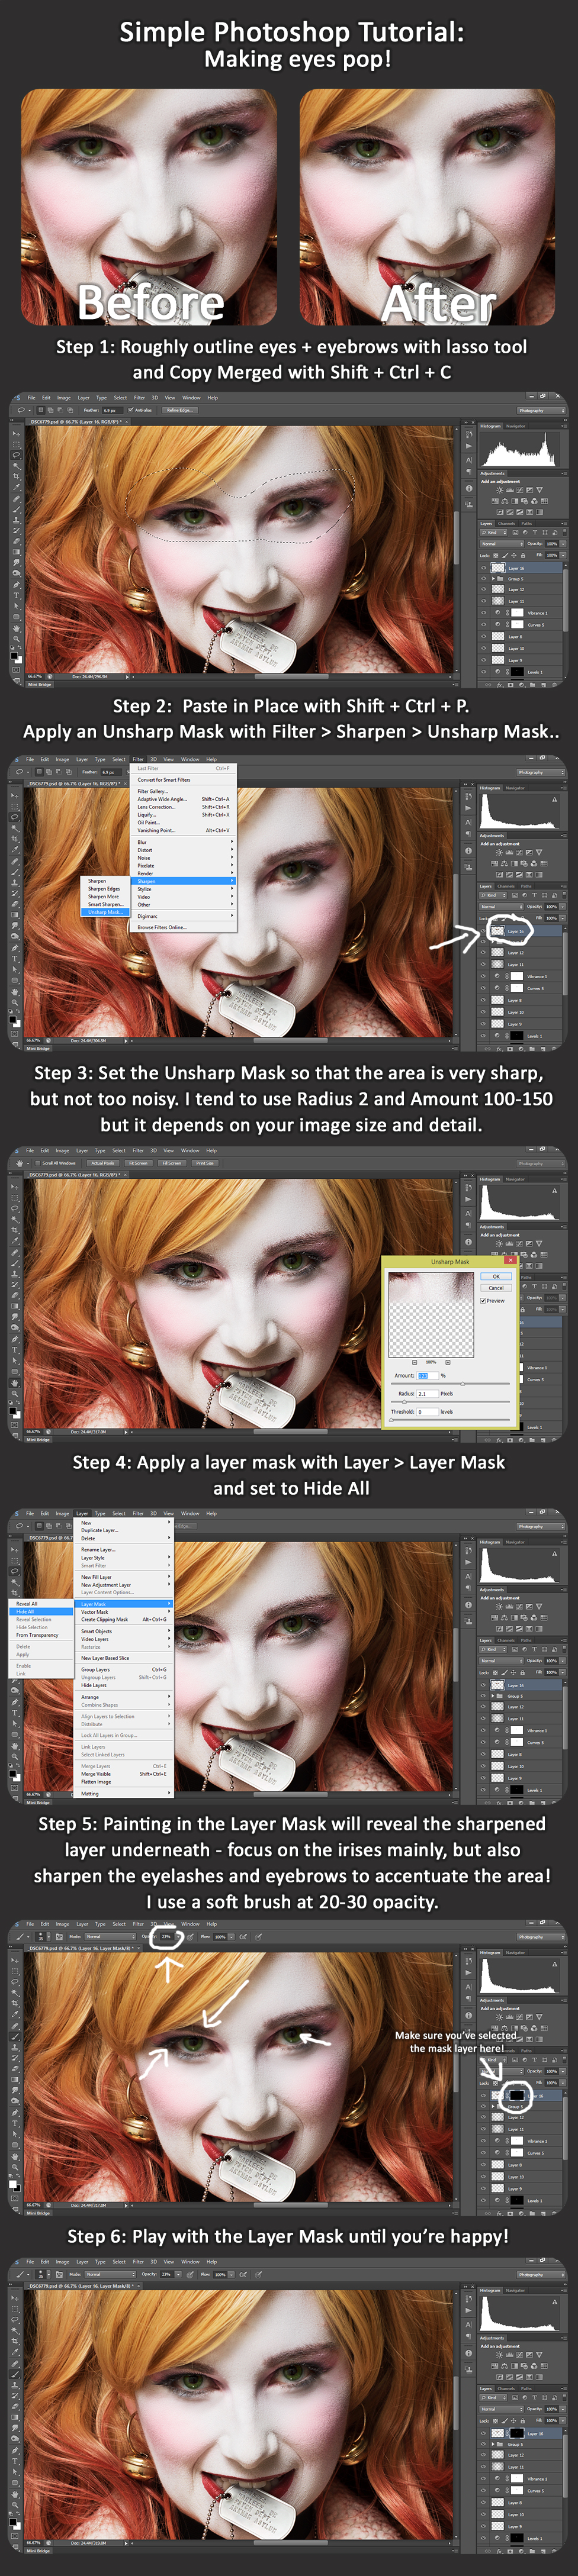Click the Threshold slider in Unsharp Mask dialog
The height and width of the screenshot is (2576, 578).
[x=451, y=1420]
